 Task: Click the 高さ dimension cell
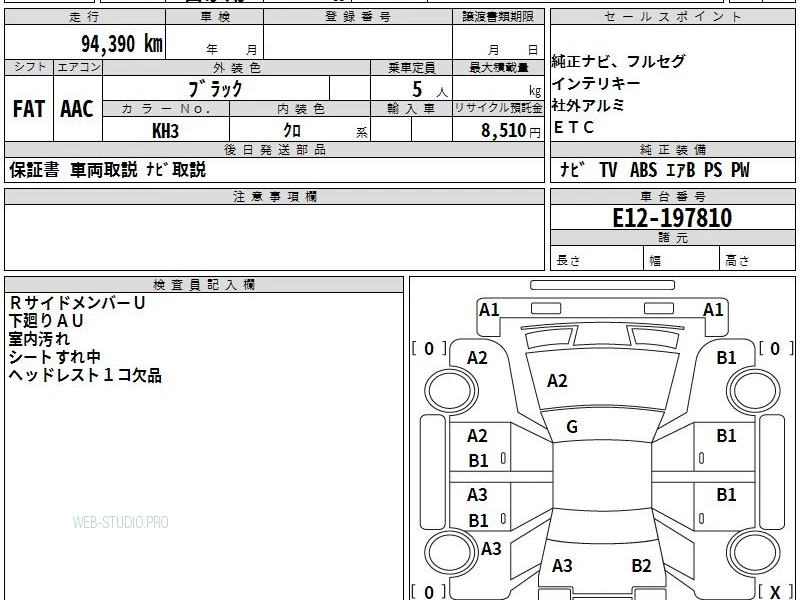757,259
